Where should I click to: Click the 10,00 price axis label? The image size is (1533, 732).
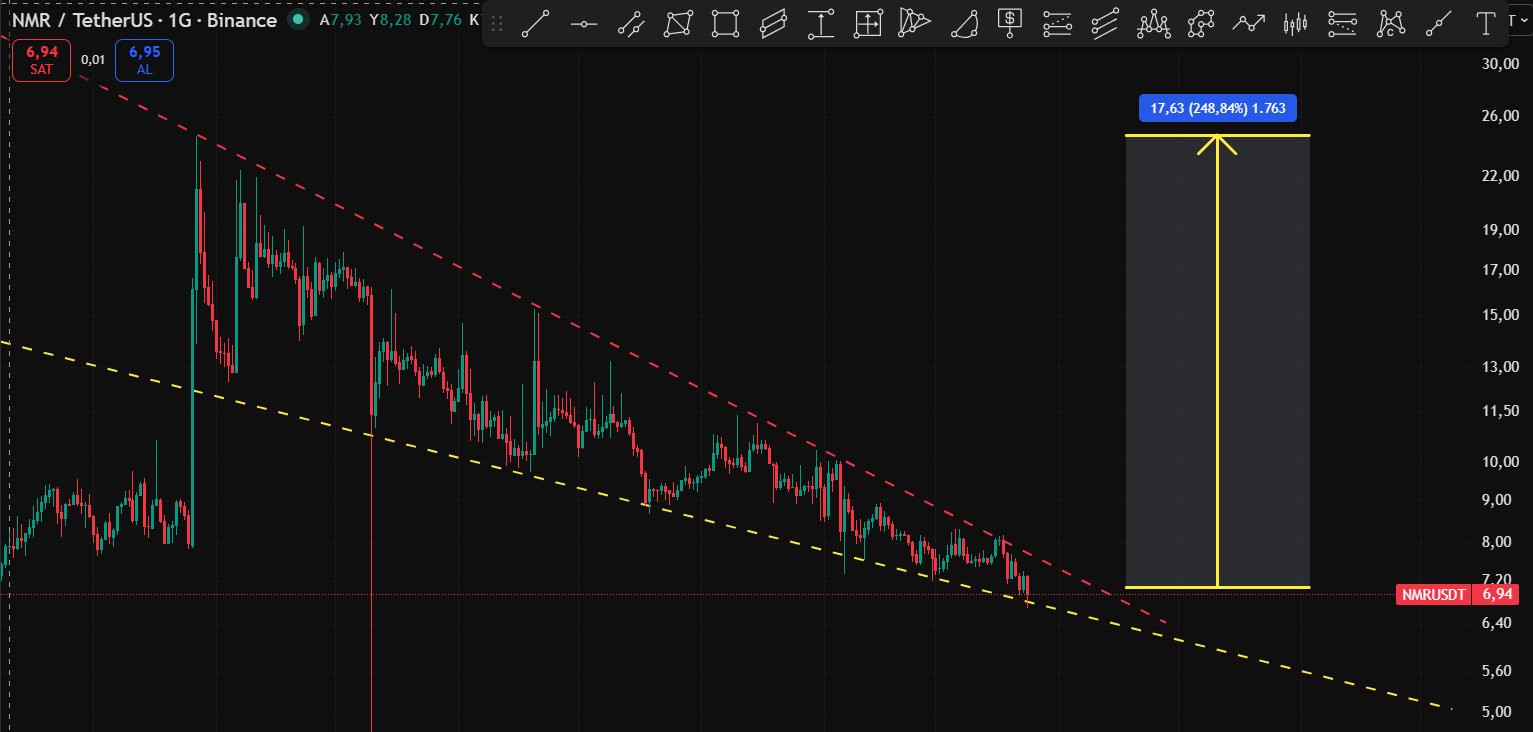point(1500,461)
